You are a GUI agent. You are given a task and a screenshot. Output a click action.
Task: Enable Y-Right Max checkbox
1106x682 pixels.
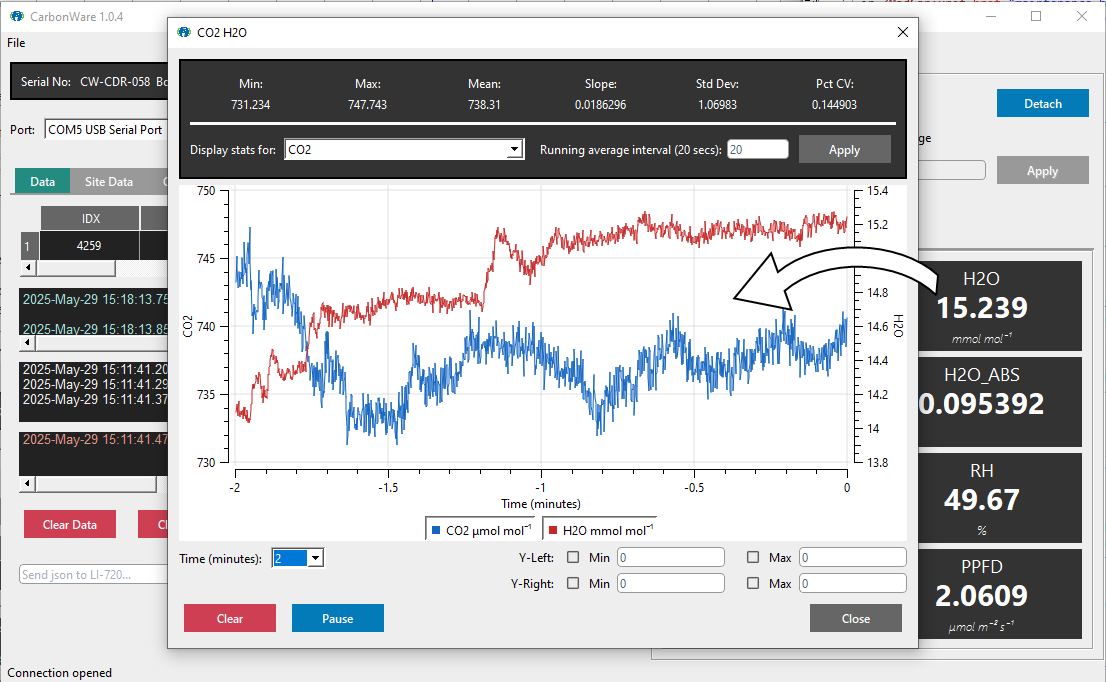pos(753,583)
